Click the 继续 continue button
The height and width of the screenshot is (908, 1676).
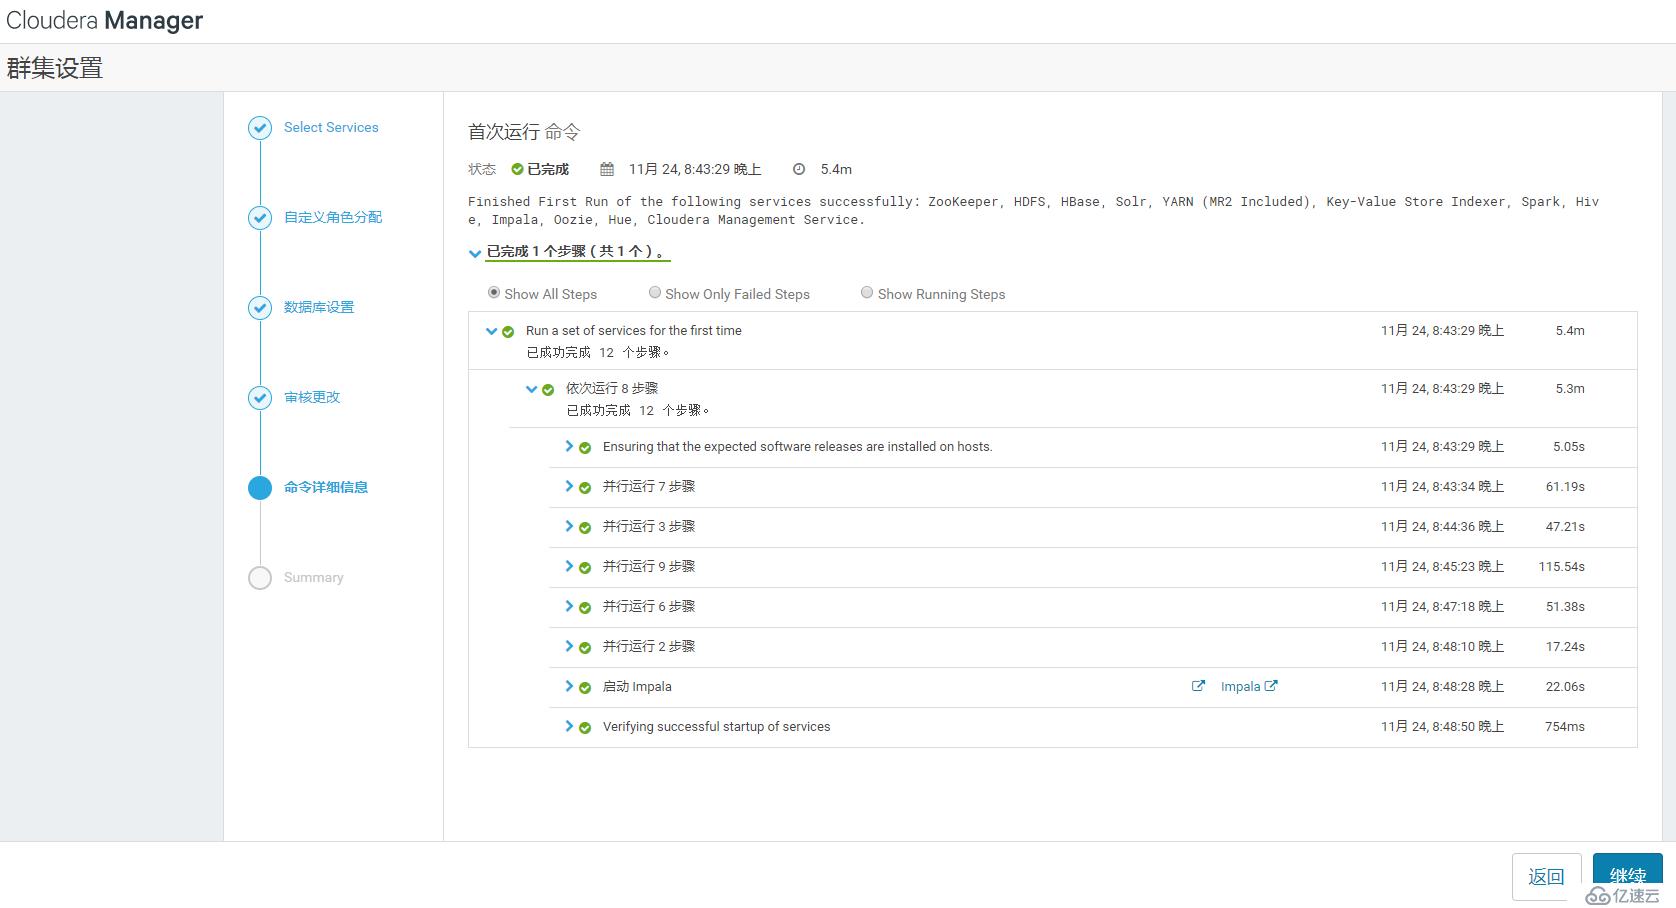[x=1628, y=877]
